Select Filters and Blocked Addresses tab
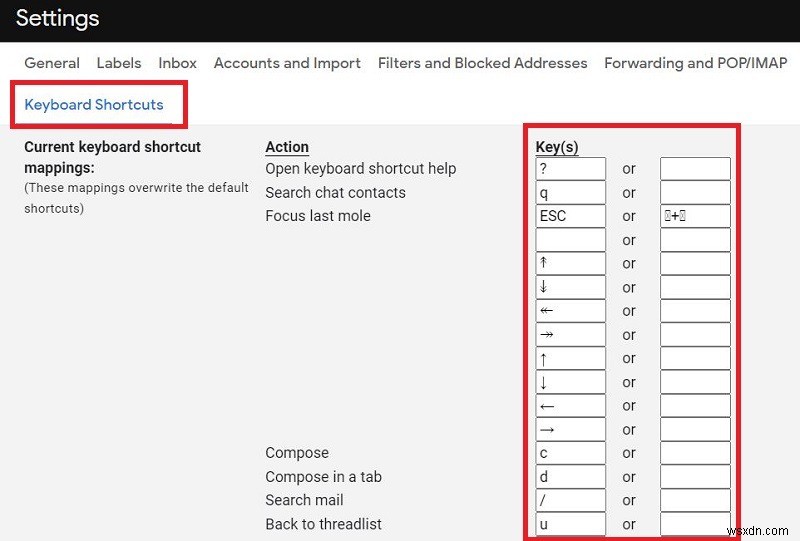Image resolution: width=800 pixels, height=541 pixels. [x=482, y=63]
